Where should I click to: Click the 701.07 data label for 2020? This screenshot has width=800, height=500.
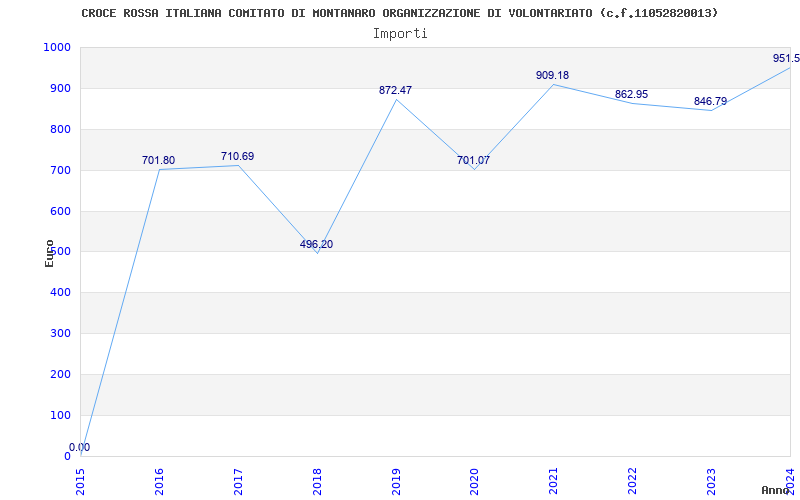[x=473, y=161]
